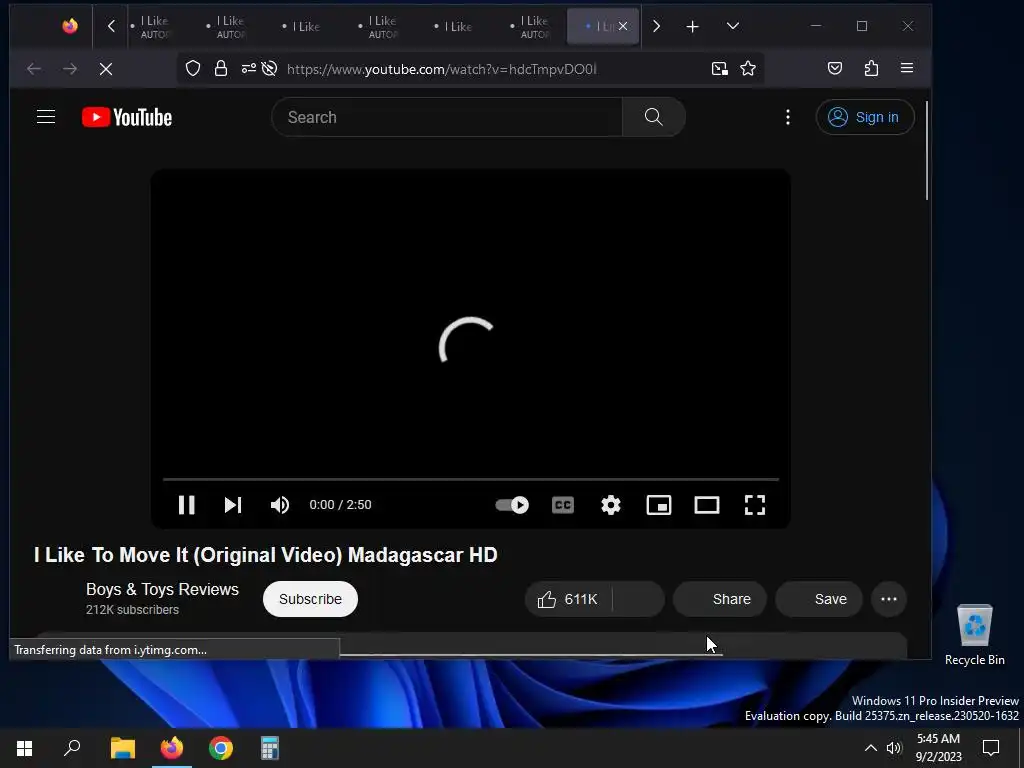Toggle closed captions
Image resolution: width=1024 pixels, height=768 pixels.
click(x=563, y=505)
